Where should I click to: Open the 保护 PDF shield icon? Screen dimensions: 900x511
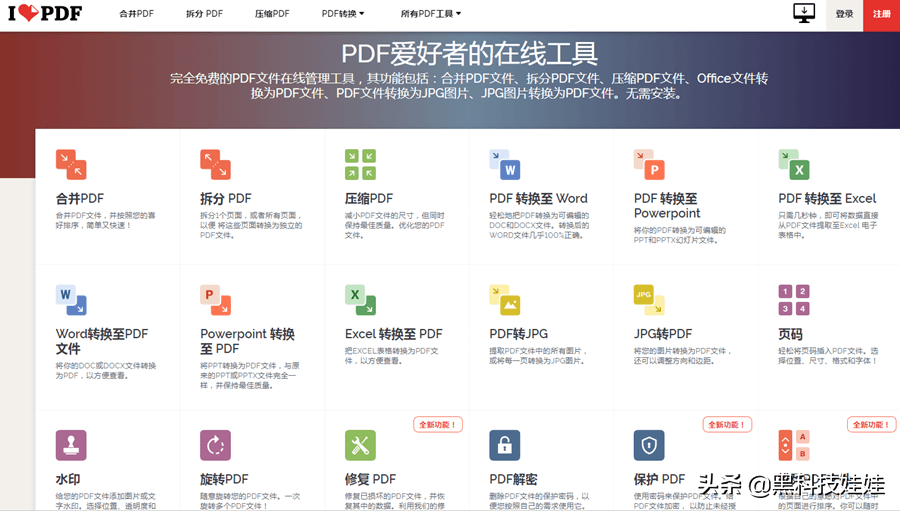[649, 445]
